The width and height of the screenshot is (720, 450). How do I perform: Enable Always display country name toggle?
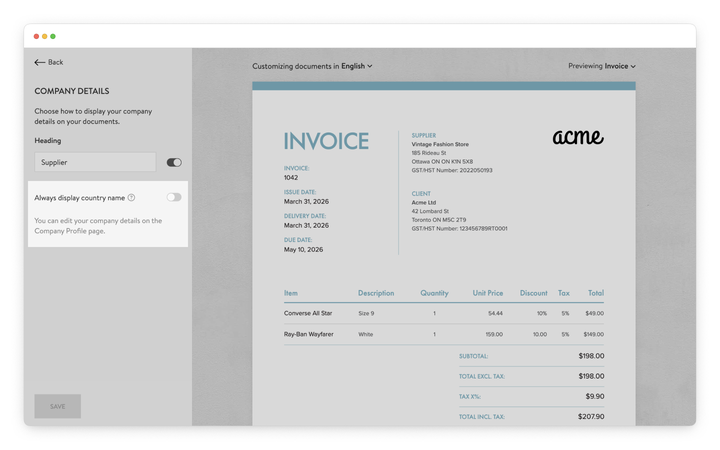[x=174, y=198]
